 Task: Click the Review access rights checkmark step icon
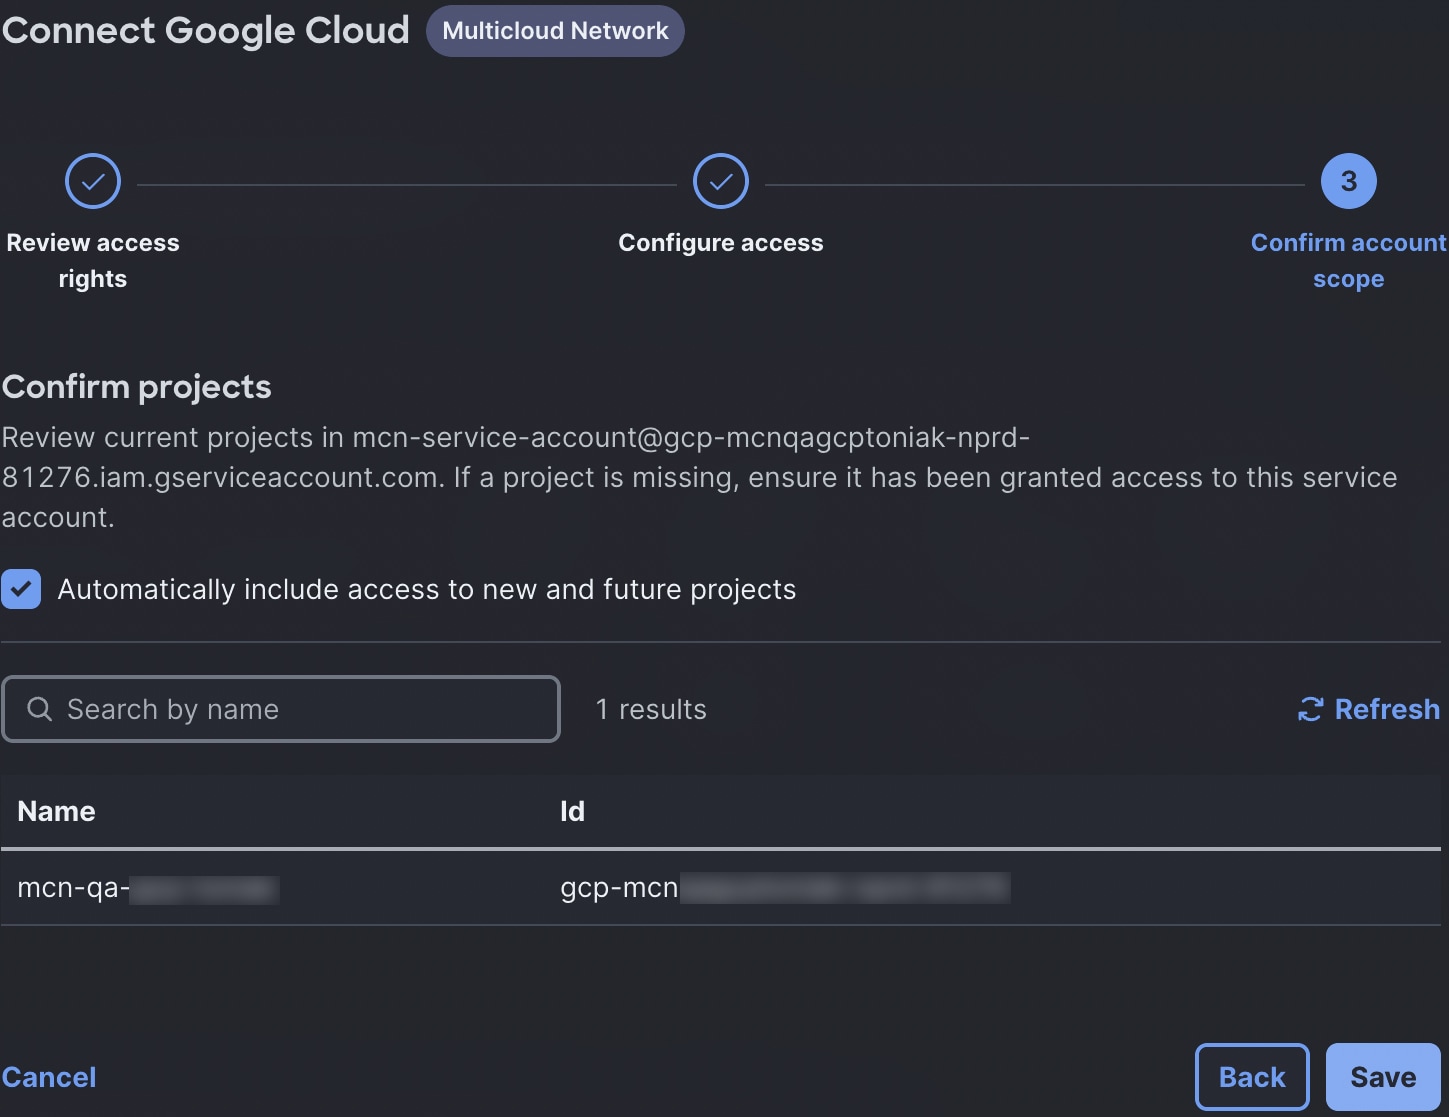93,181
